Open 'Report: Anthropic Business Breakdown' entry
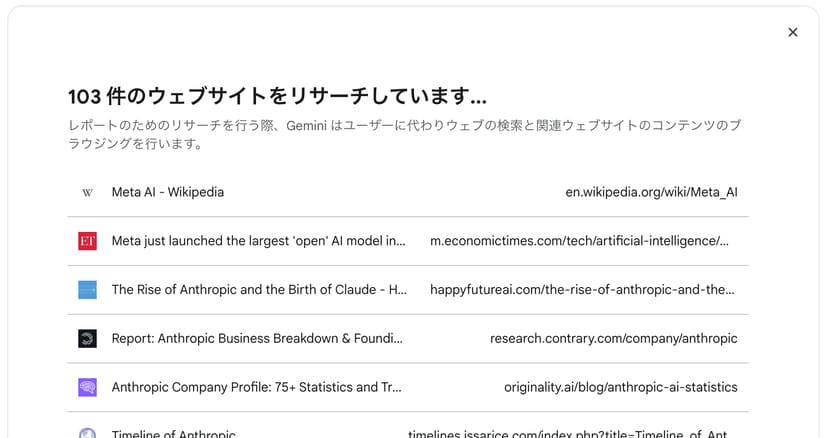This screenshot has height=438, width=828. point(258,339)
